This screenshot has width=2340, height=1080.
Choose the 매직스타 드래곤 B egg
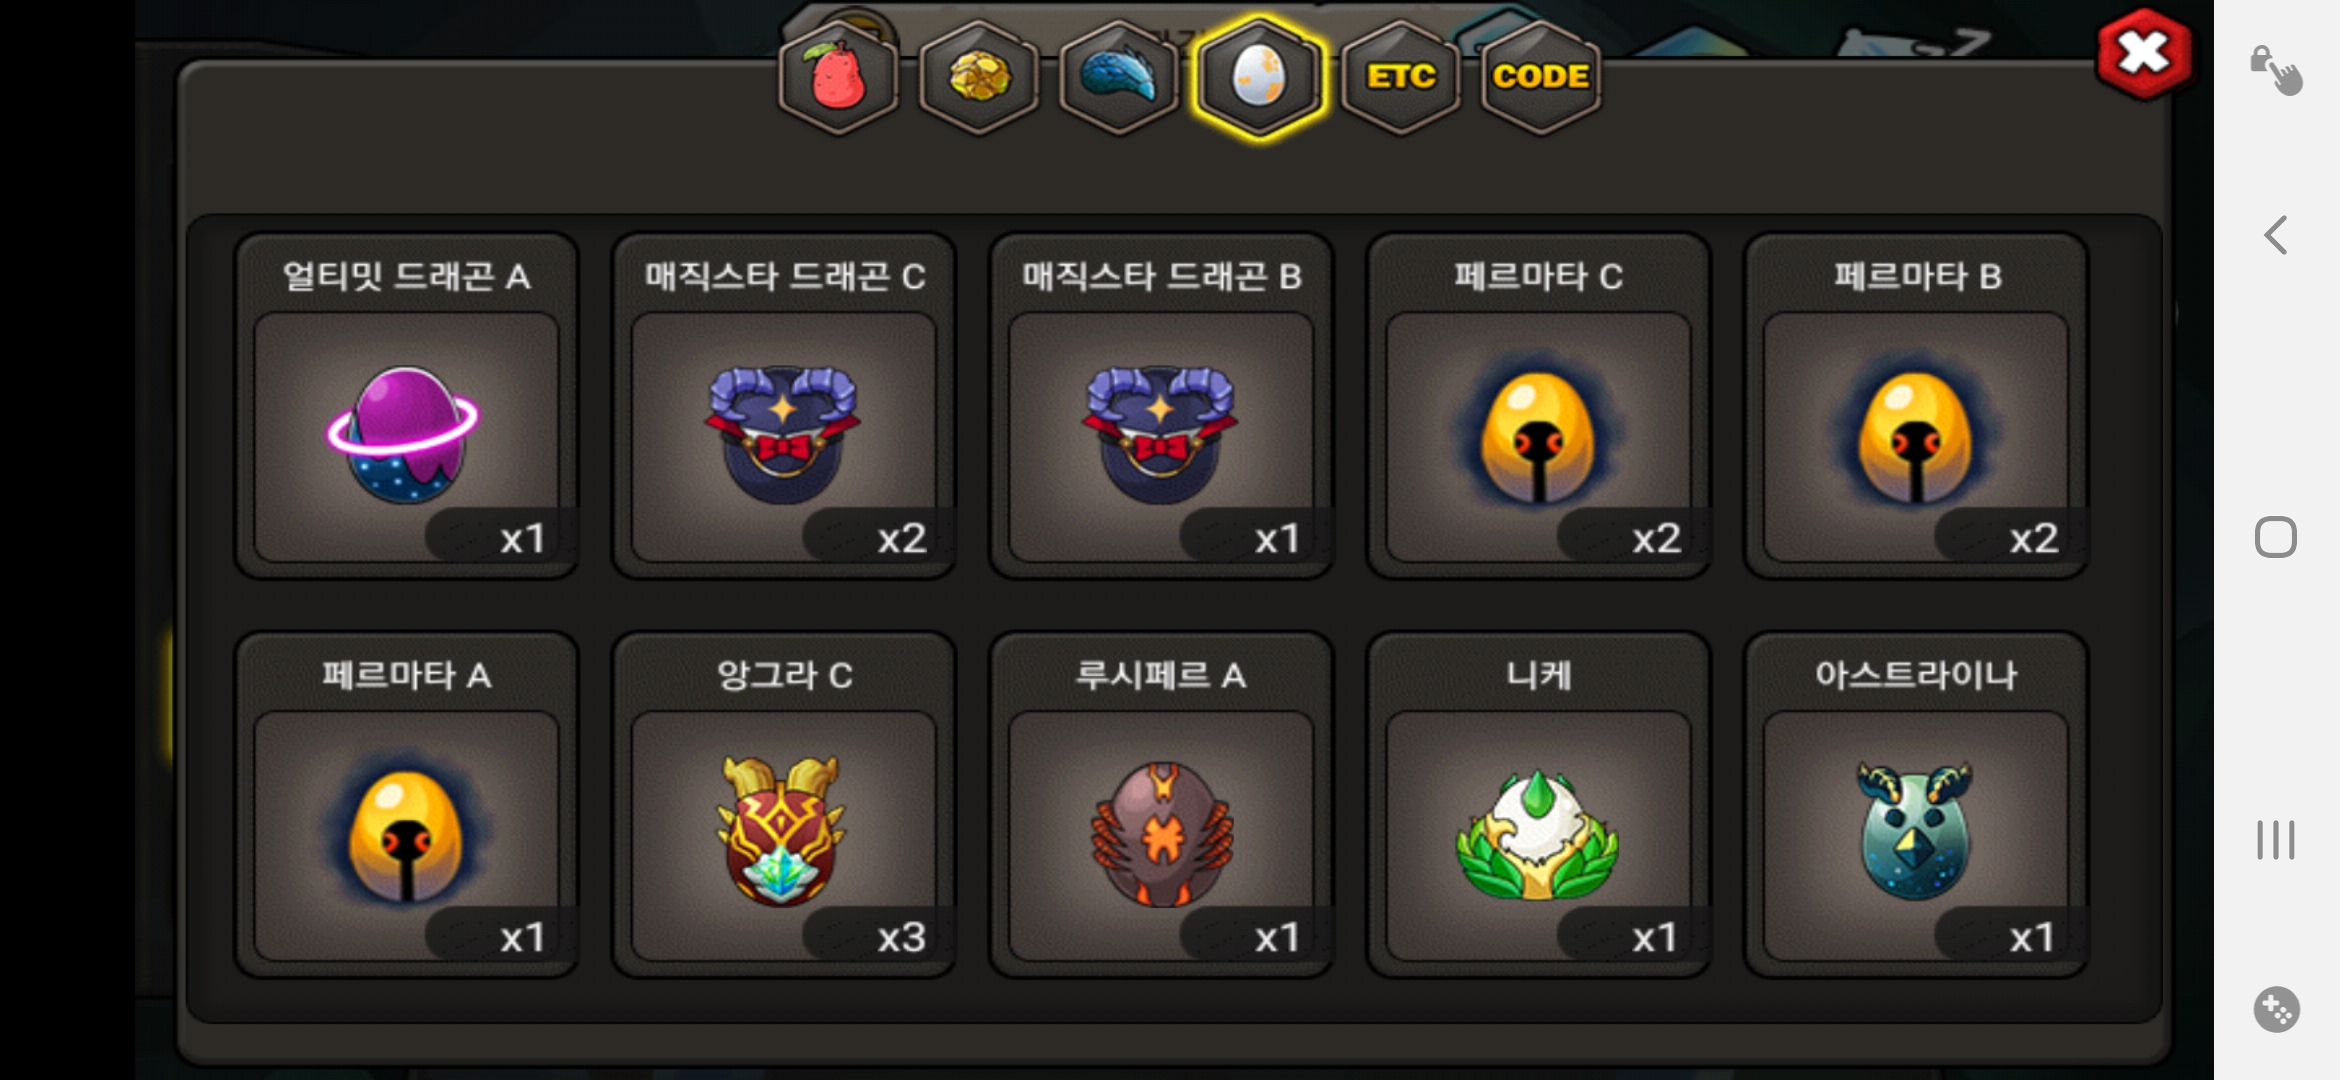click(1161, 406)
